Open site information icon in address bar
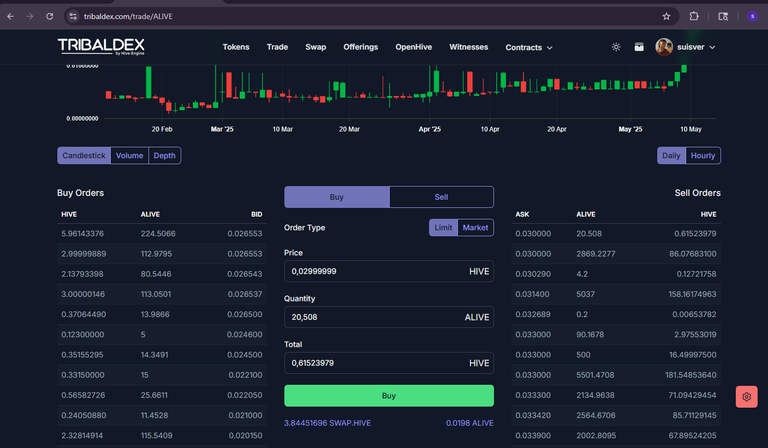This screenshot has width=768, height=448. tap(73, 16)
